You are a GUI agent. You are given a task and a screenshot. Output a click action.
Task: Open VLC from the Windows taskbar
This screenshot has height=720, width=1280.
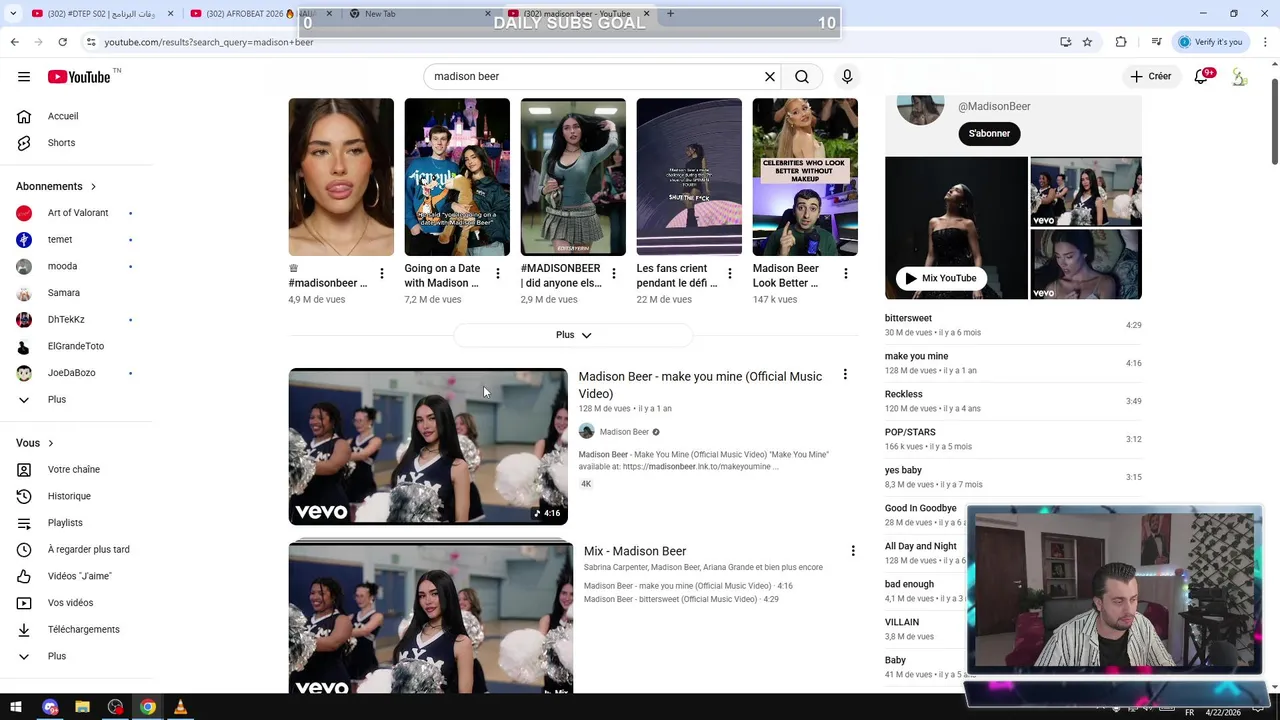tap(180, 707)
